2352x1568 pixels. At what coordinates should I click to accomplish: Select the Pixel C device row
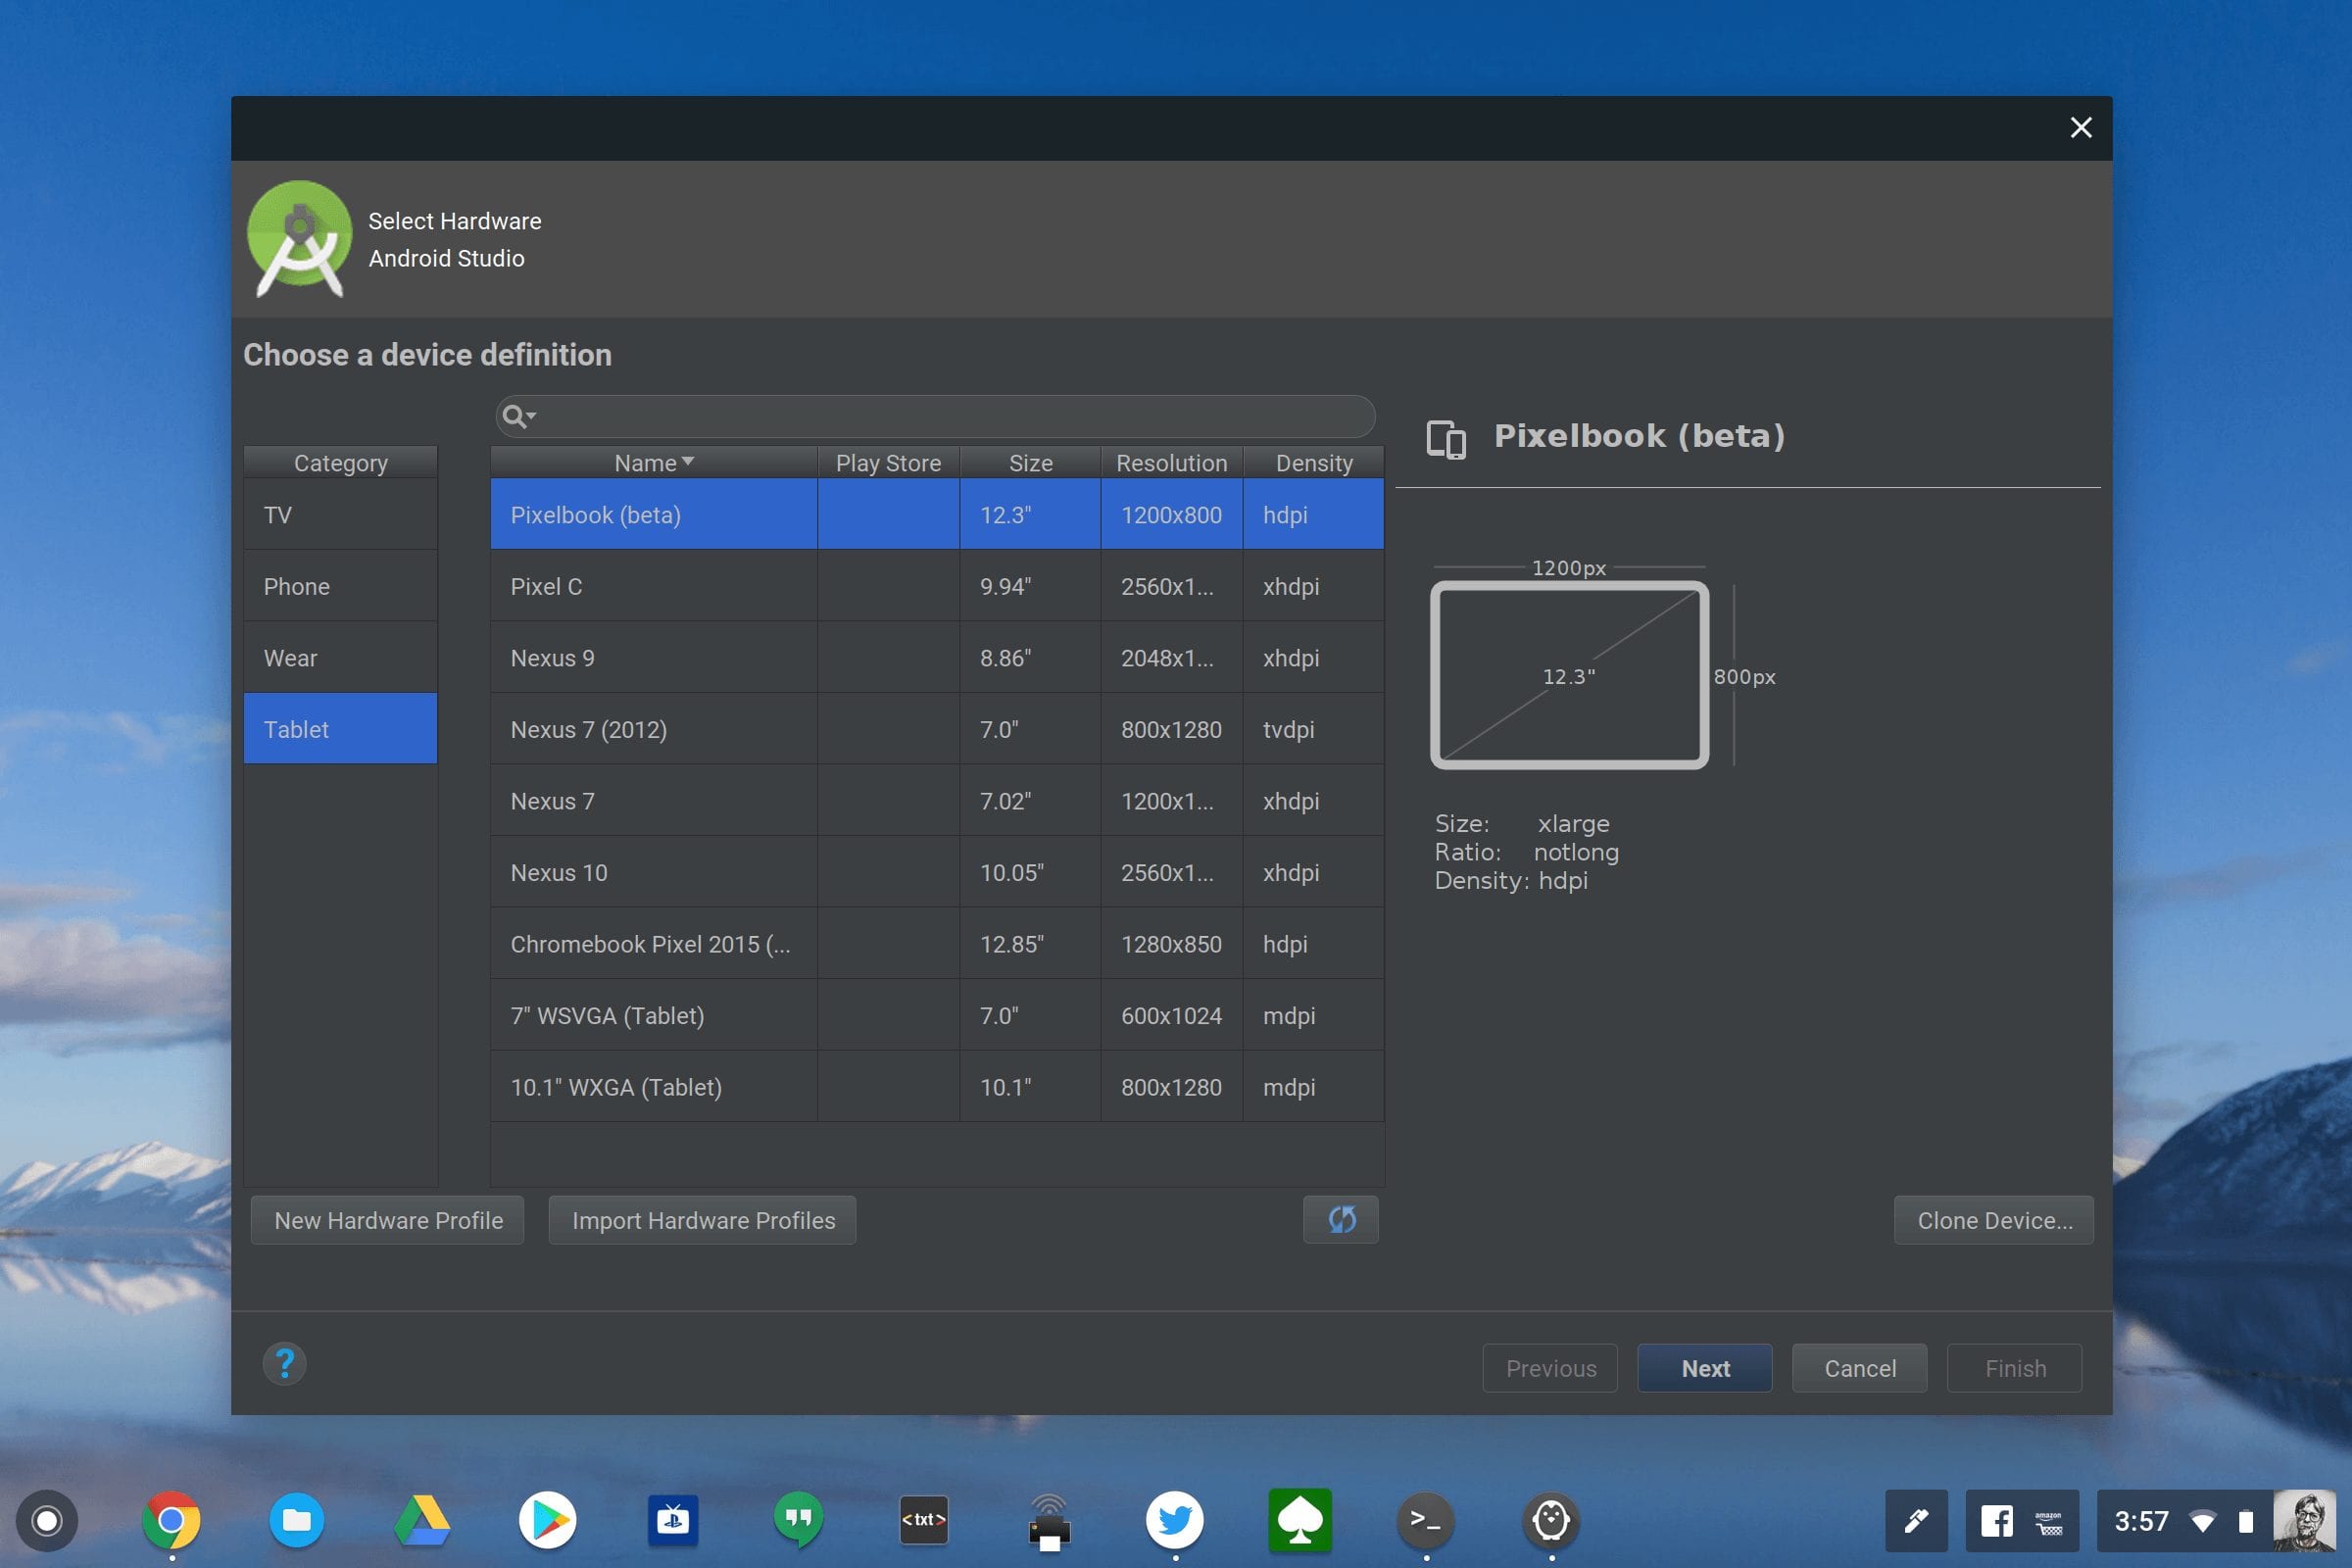coord(937,586)
